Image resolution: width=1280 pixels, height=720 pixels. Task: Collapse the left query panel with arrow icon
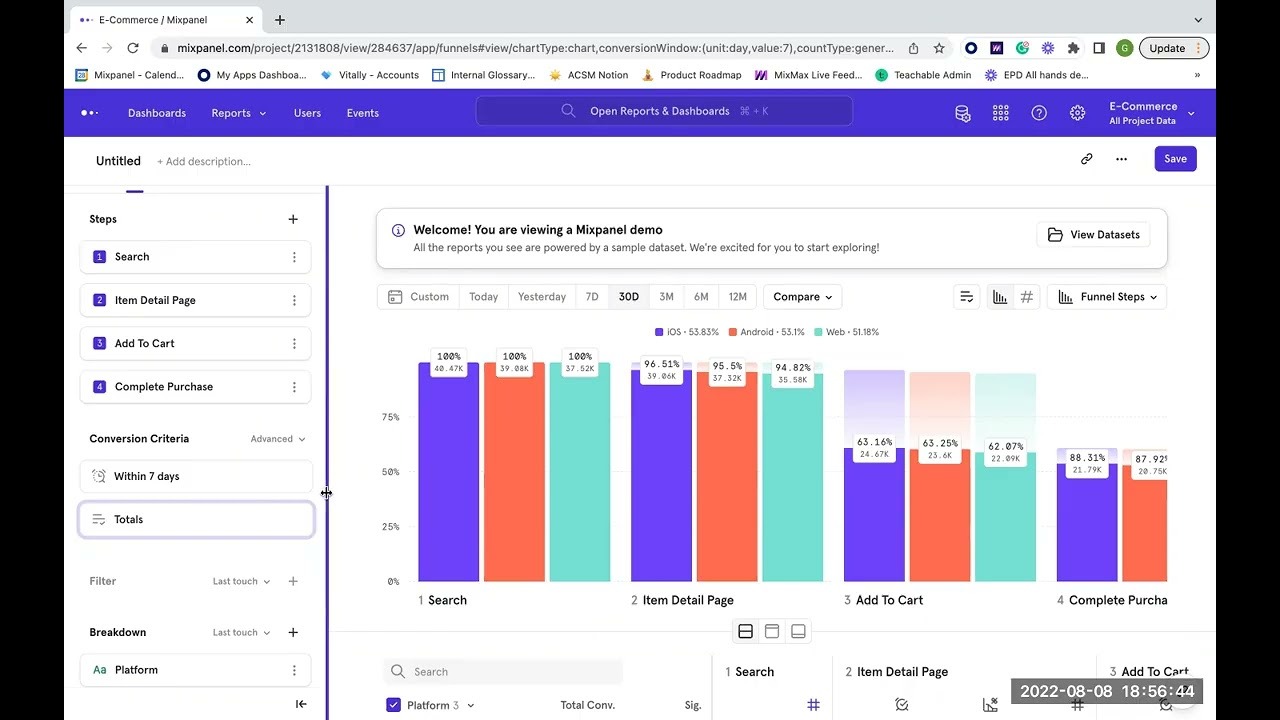301,704
